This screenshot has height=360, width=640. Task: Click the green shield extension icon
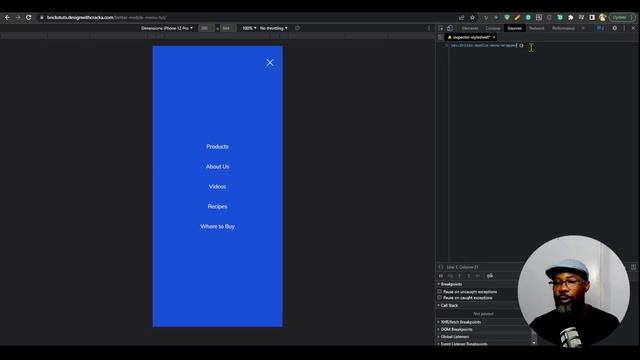point(507,18)
